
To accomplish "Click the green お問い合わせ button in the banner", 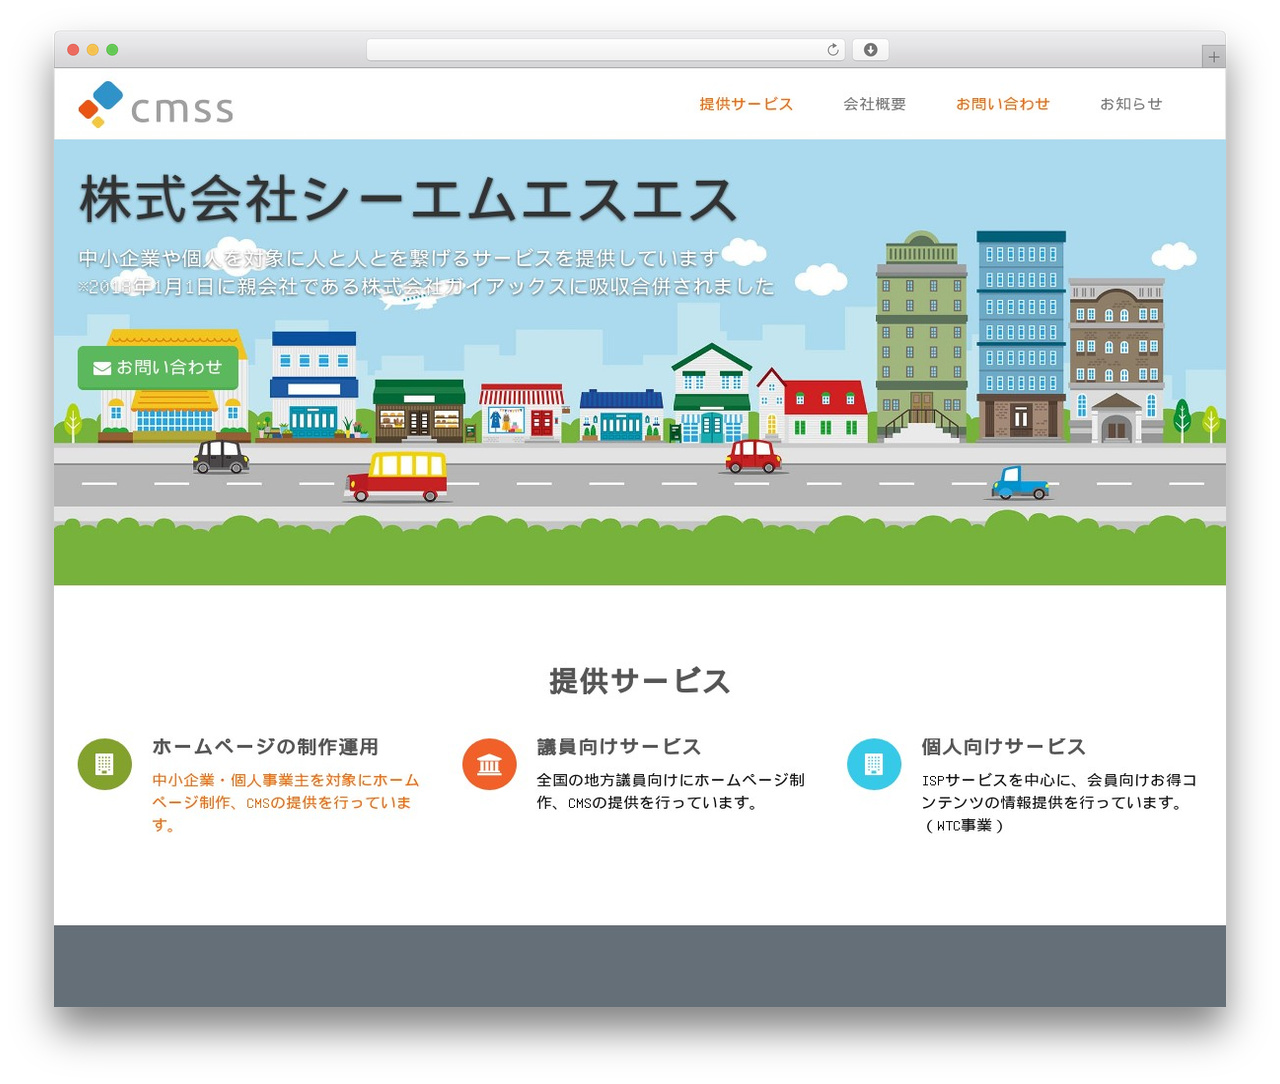I will pyautogui.click(x=158, y=368).
